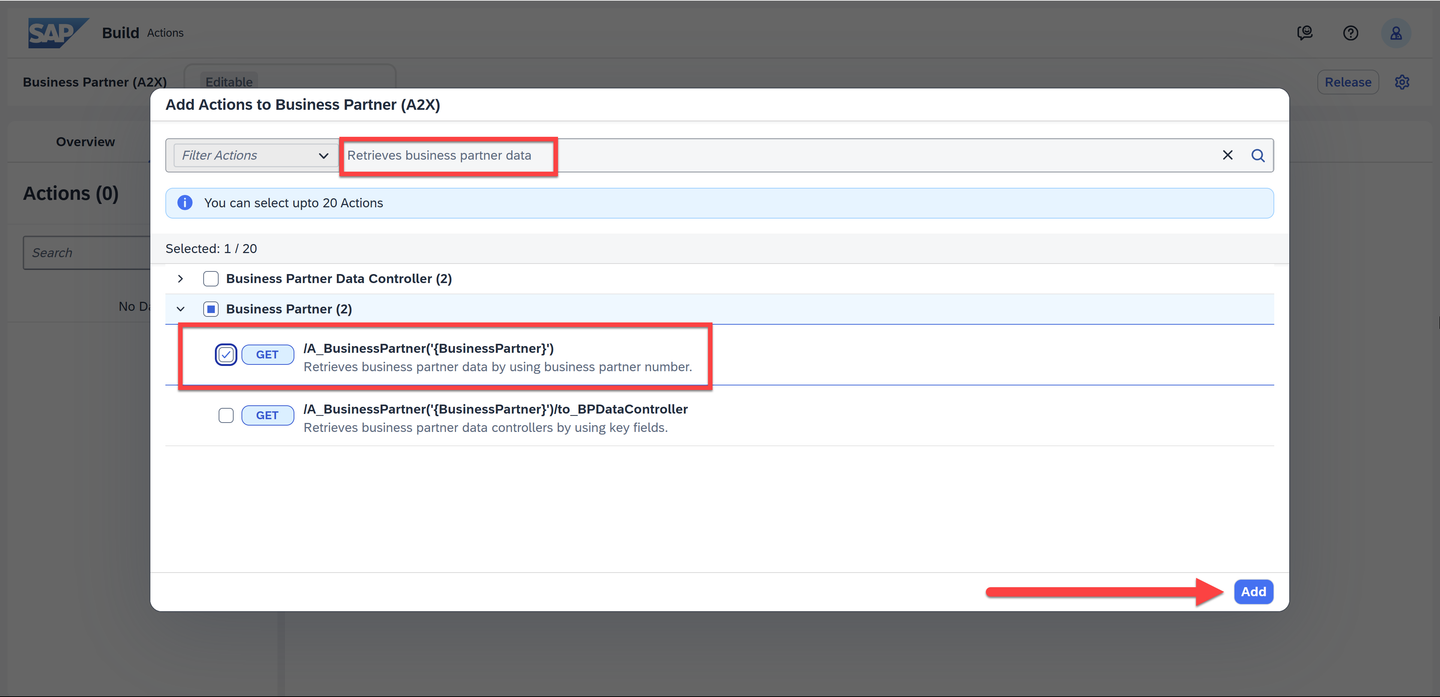
Task: Select /A_BusinessPartner('{BusinessPartner}')/to_BPDataController path text
Action: 496,409
